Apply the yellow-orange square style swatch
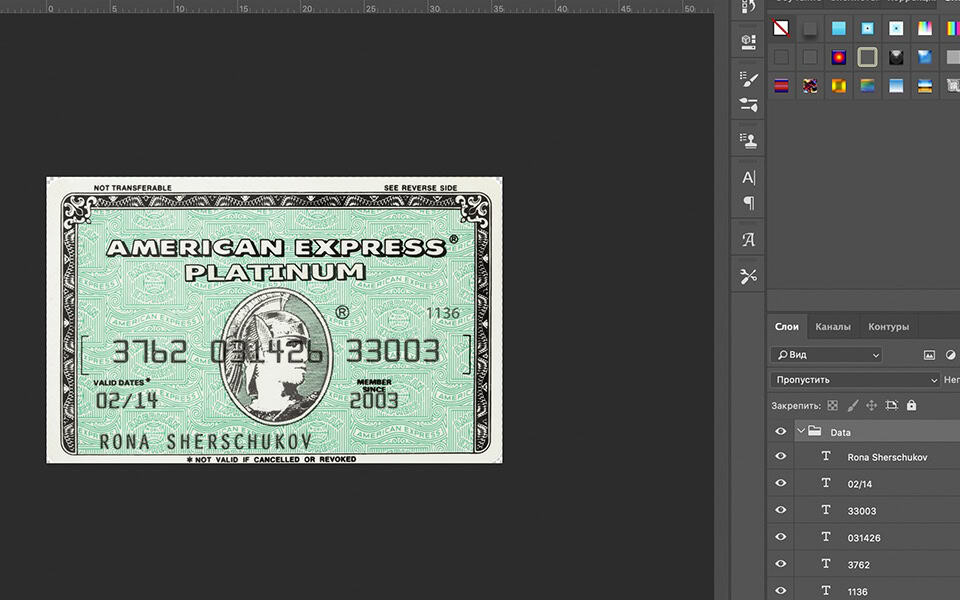This screenshot has width=960, height=600. click(839, 86)
